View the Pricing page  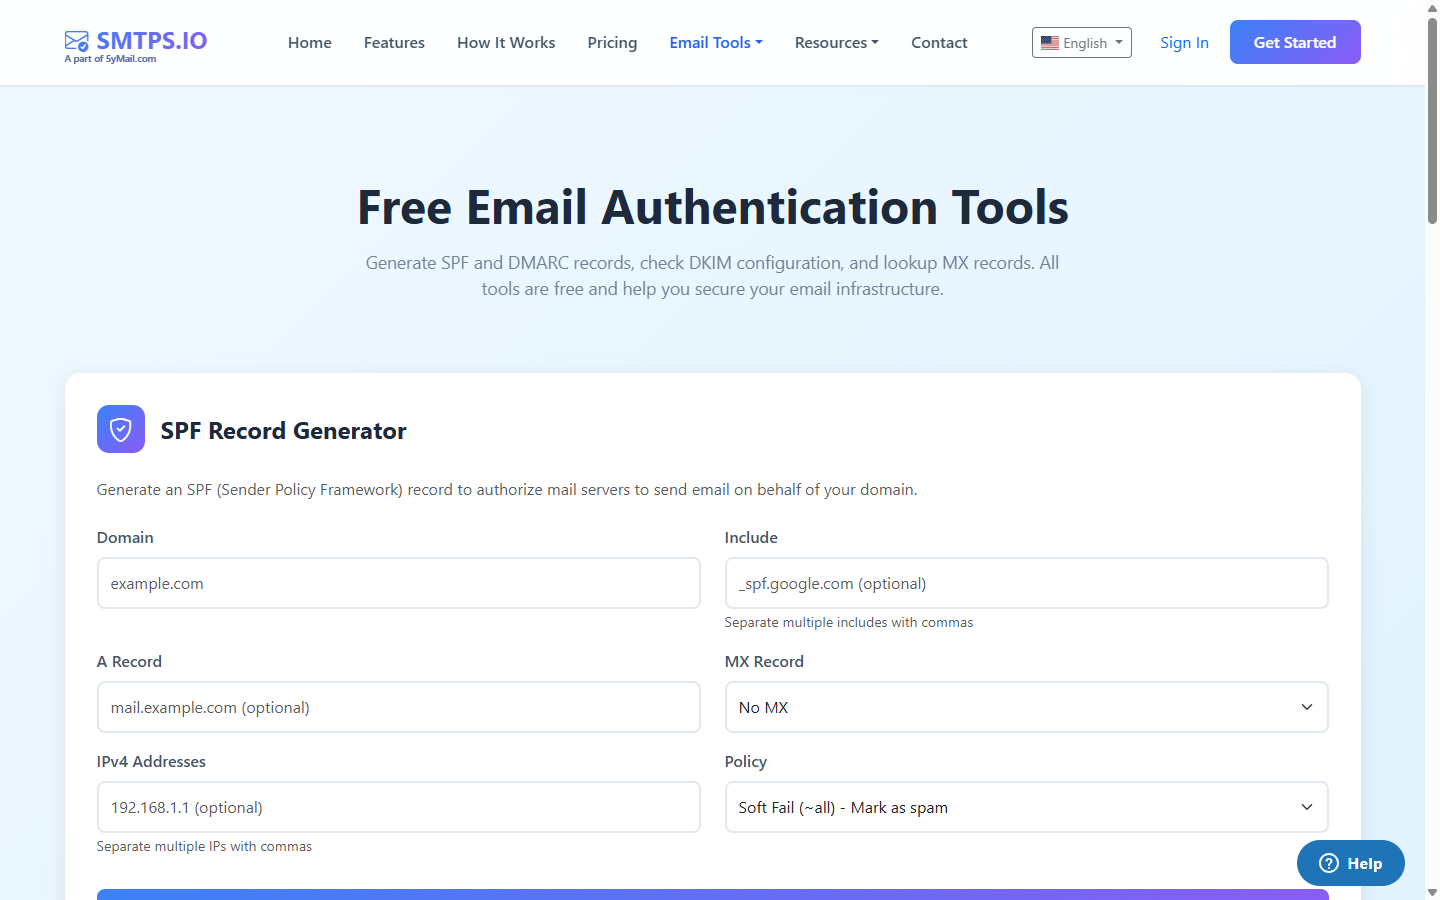(x=612, y=42)
